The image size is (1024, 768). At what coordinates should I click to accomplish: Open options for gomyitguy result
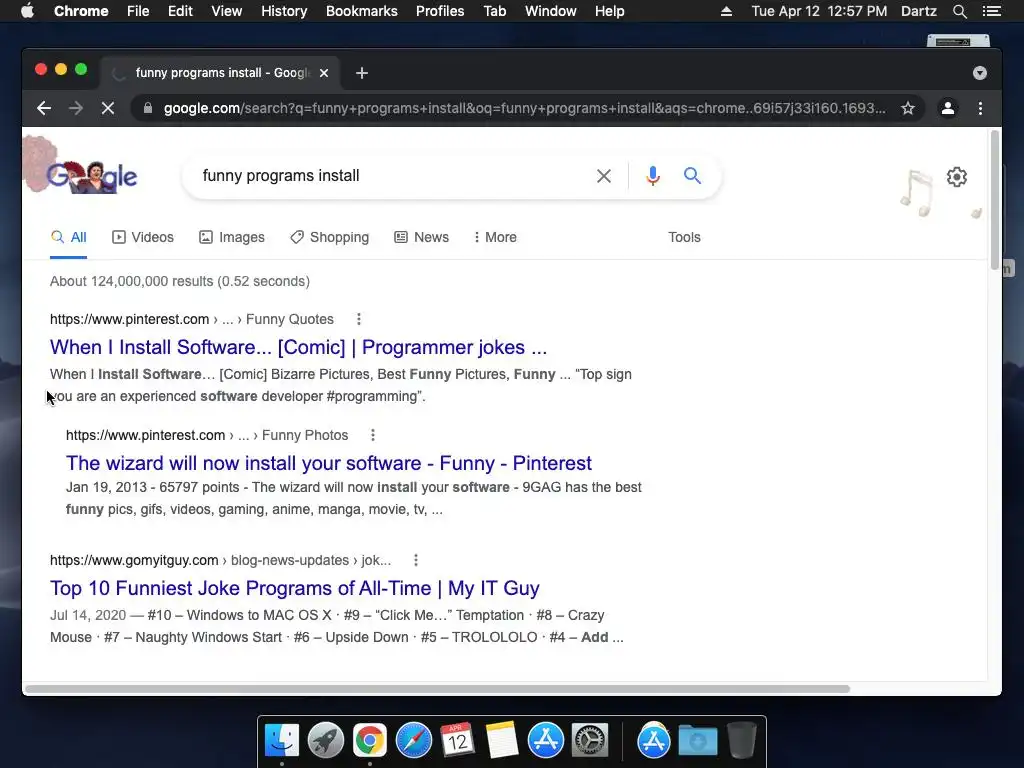tap(416, 560)
